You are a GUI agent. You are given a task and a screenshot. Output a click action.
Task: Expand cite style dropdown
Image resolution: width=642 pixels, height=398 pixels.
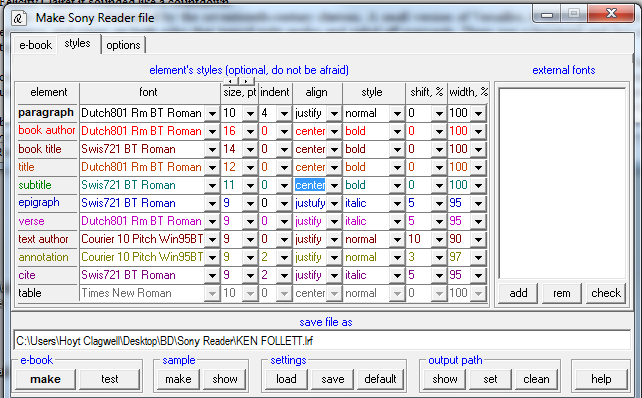click(397, 276)
